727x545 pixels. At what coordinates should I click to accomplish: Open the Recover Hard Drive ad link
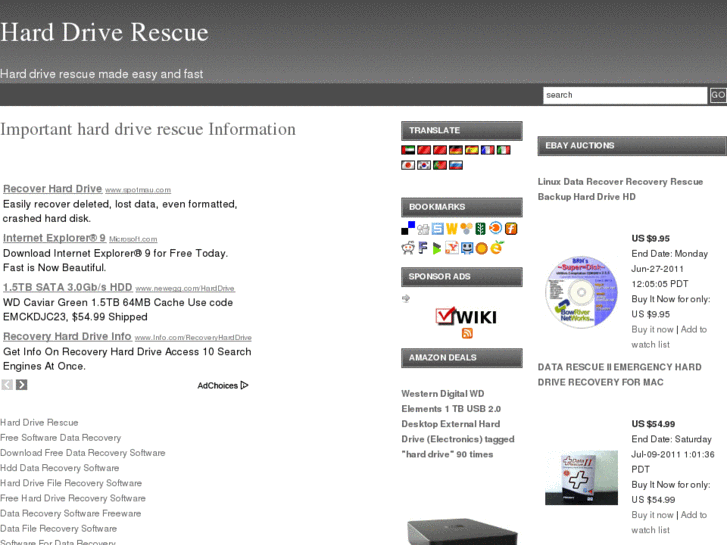point(52,189)
